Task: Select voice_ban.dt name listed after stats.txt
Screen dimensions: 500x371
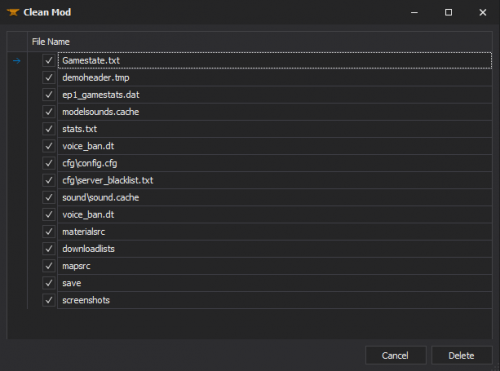Action: click(275, 146)
